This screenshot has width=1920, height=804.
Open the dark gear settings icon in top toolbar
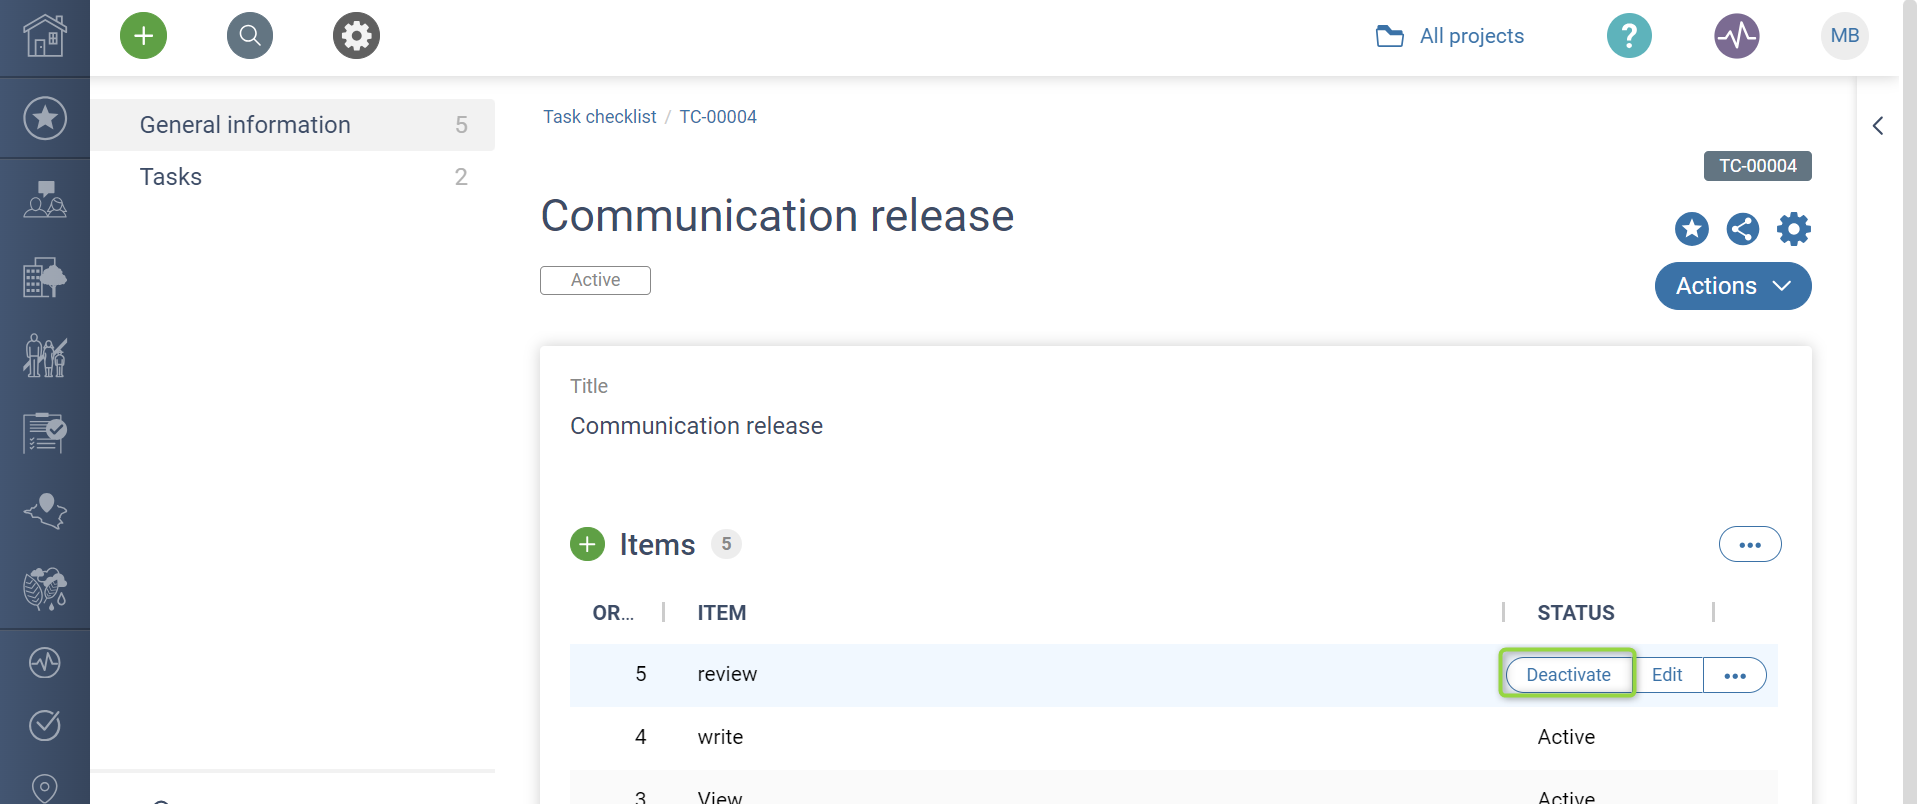point(356,36)
